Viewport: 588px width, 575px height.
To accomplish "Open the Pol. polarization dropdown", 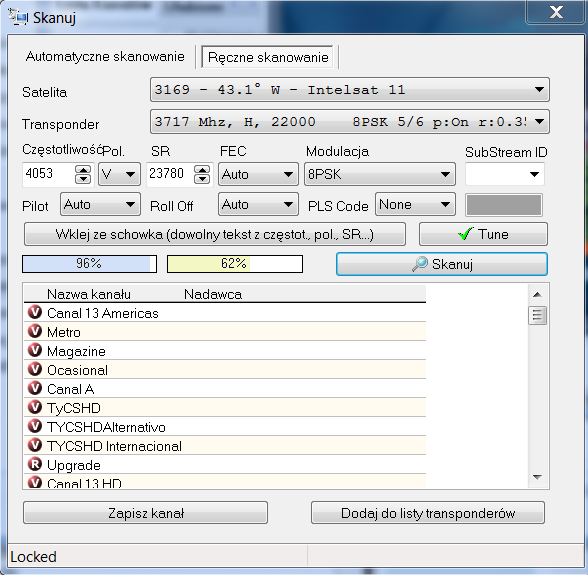I will click(x=119, y=174).
